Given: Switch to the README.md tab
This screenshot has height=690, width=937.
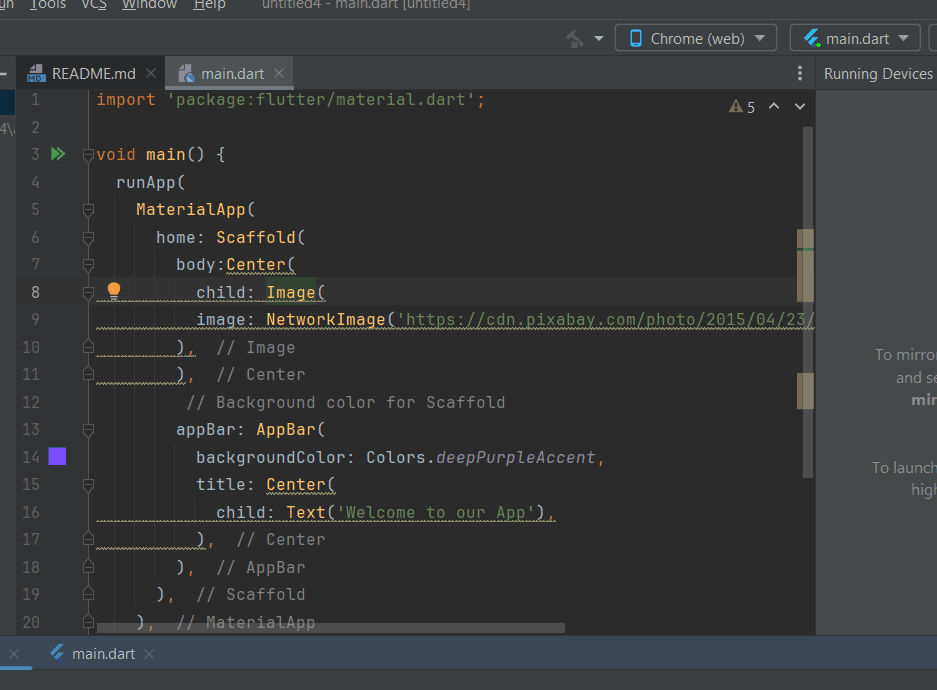Looking at the screenshot, I should (x=92, y=73).
